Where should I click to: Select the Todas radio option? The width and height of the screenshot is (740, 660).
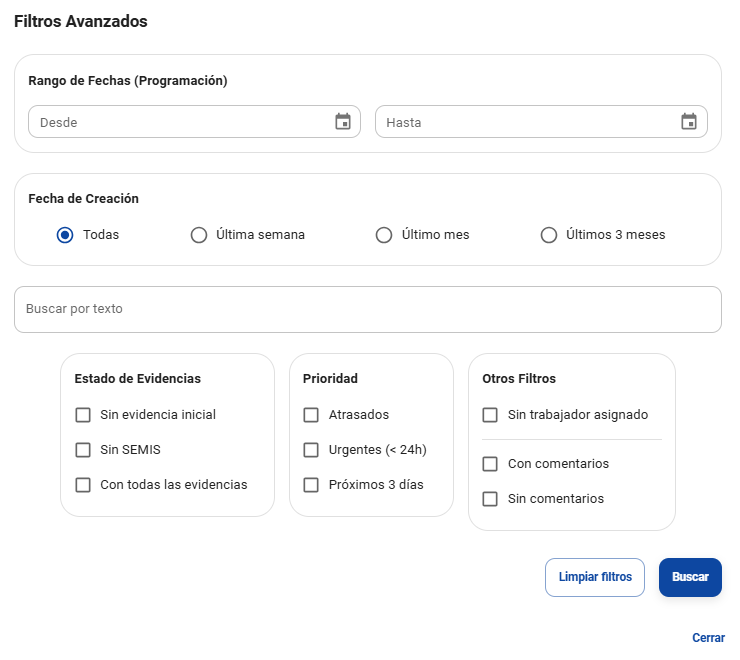coord(65,235)
